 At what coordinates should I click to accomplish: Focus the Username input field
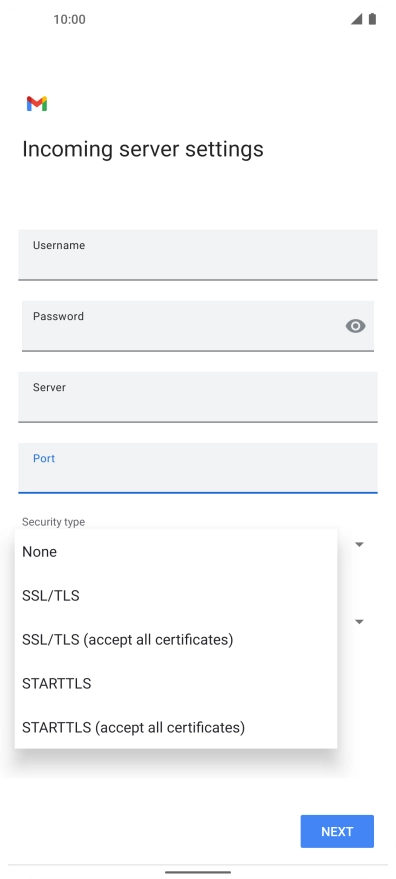pos(198,255)
